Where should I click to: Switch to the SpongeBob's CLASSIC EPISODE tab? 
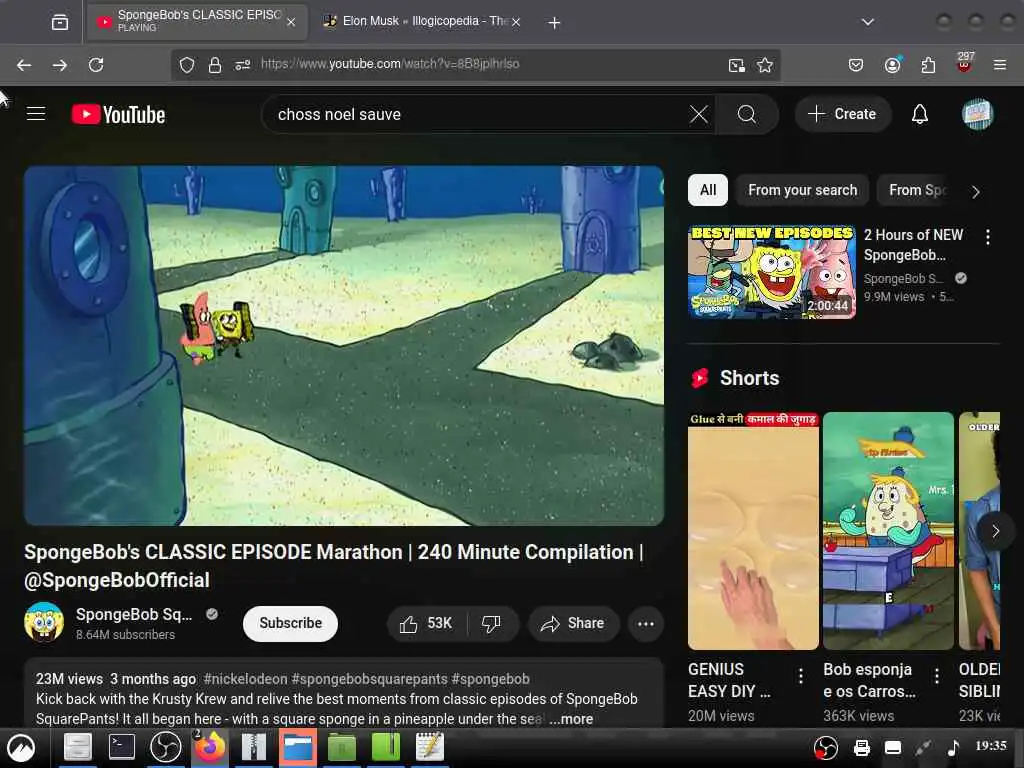pyautogui.click(x=197, y=22)
